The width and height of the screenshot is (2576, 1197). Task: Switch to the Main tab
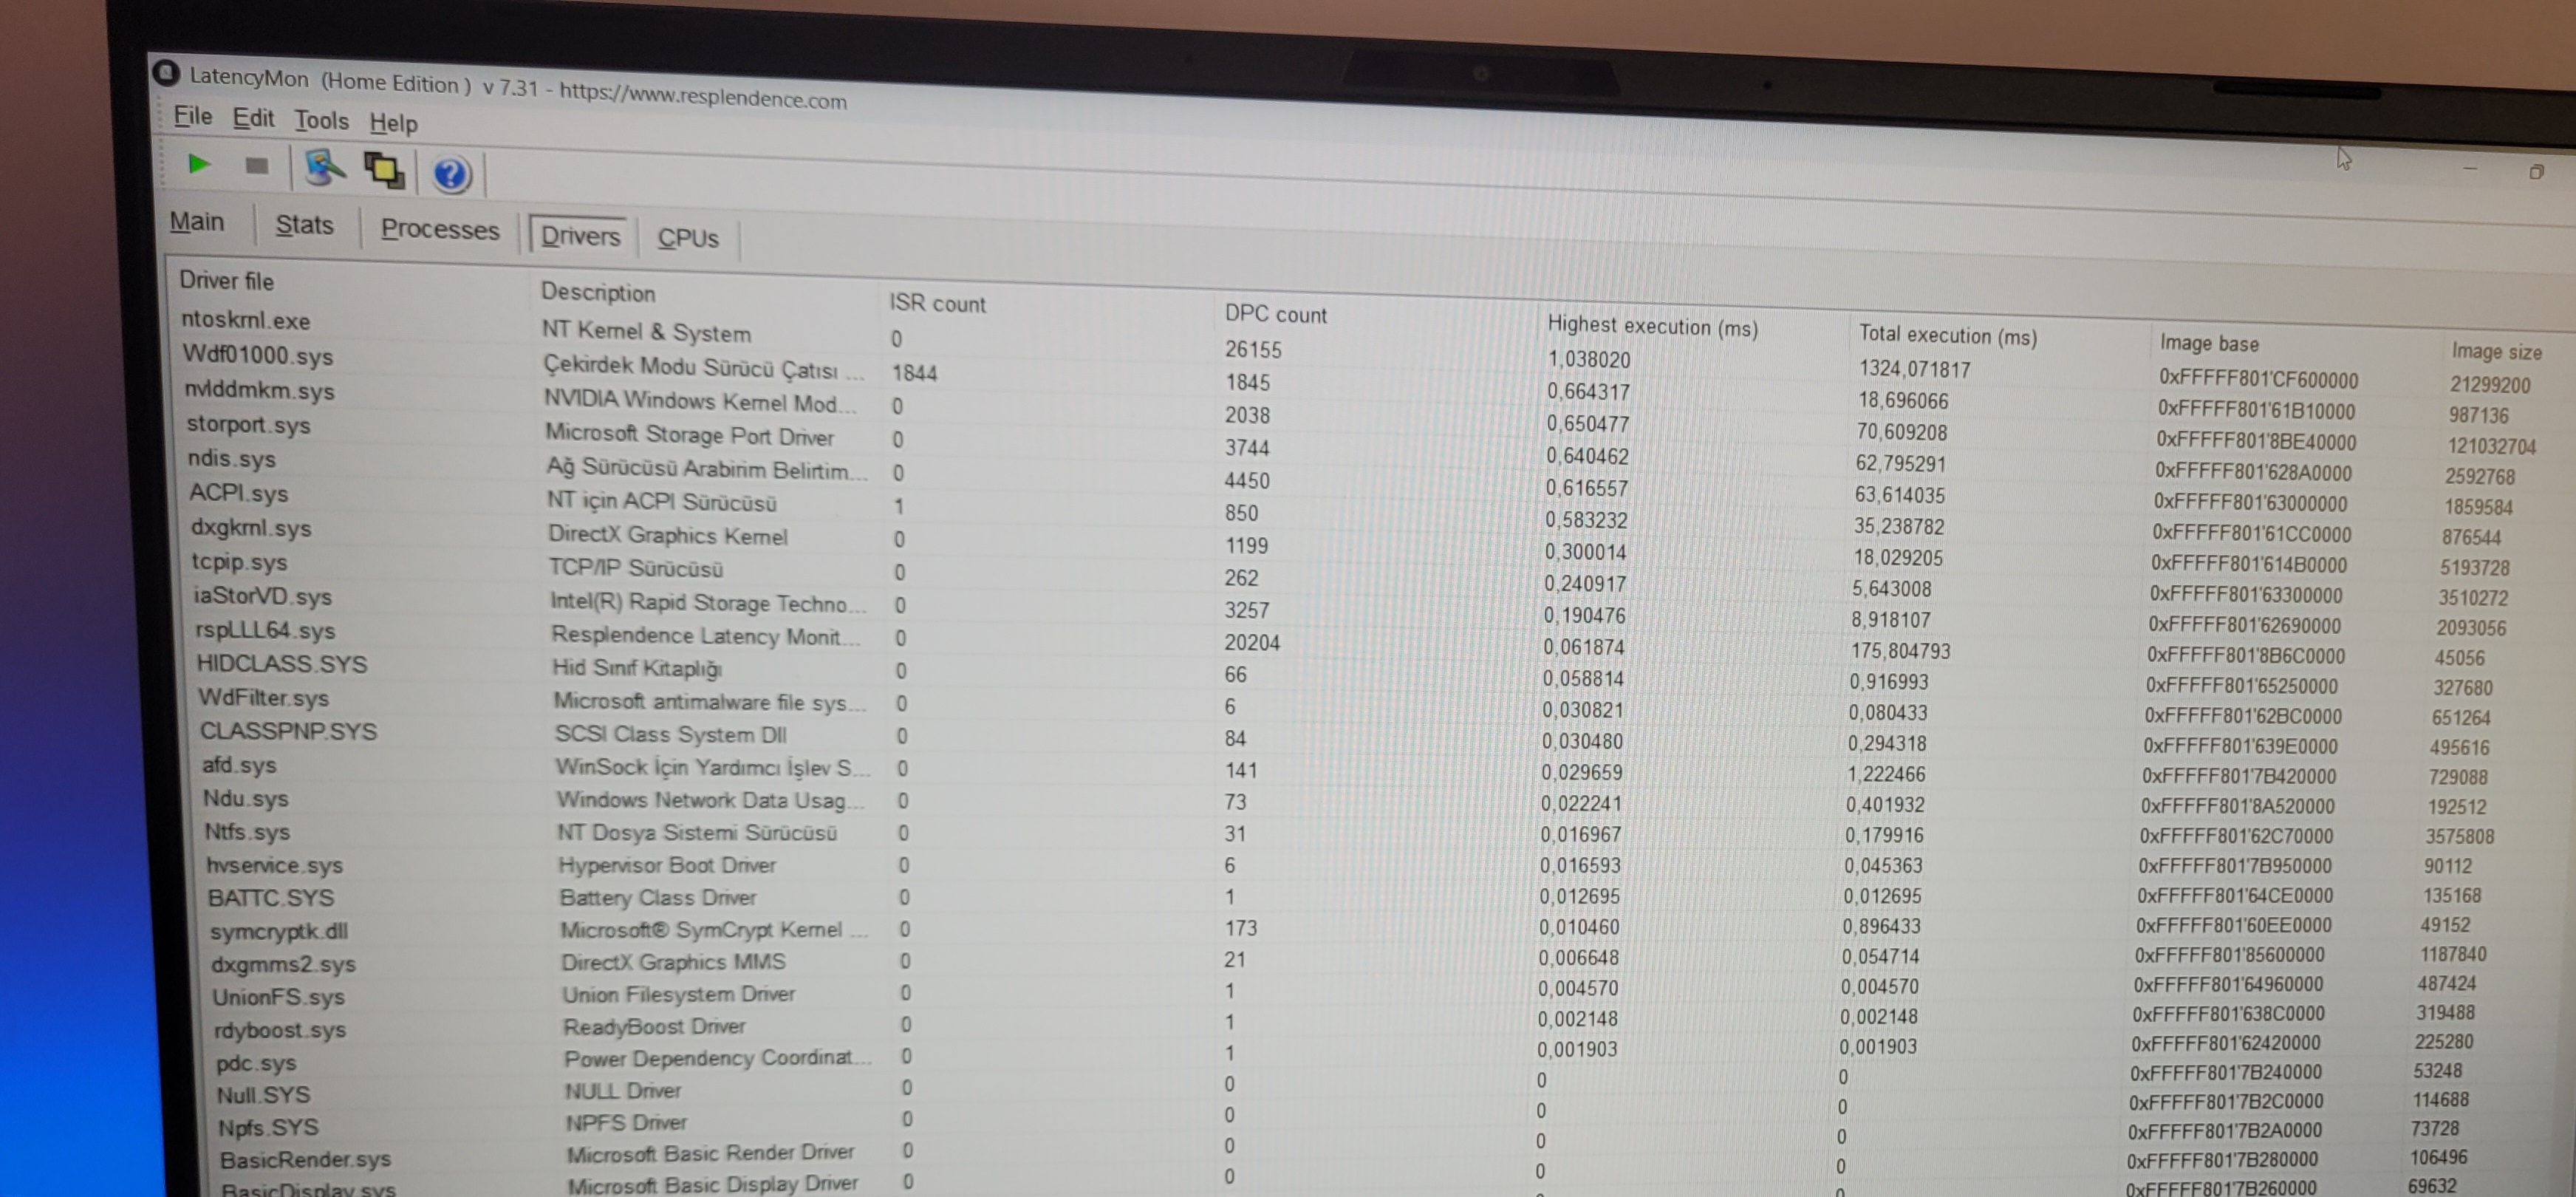197,221
